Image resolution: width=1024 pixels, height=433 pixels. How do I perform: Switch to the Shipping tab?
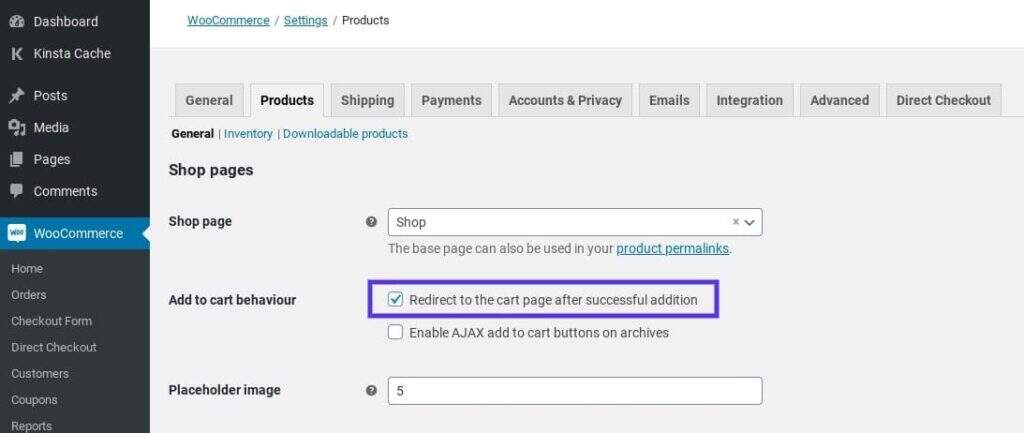click(367, 100)
